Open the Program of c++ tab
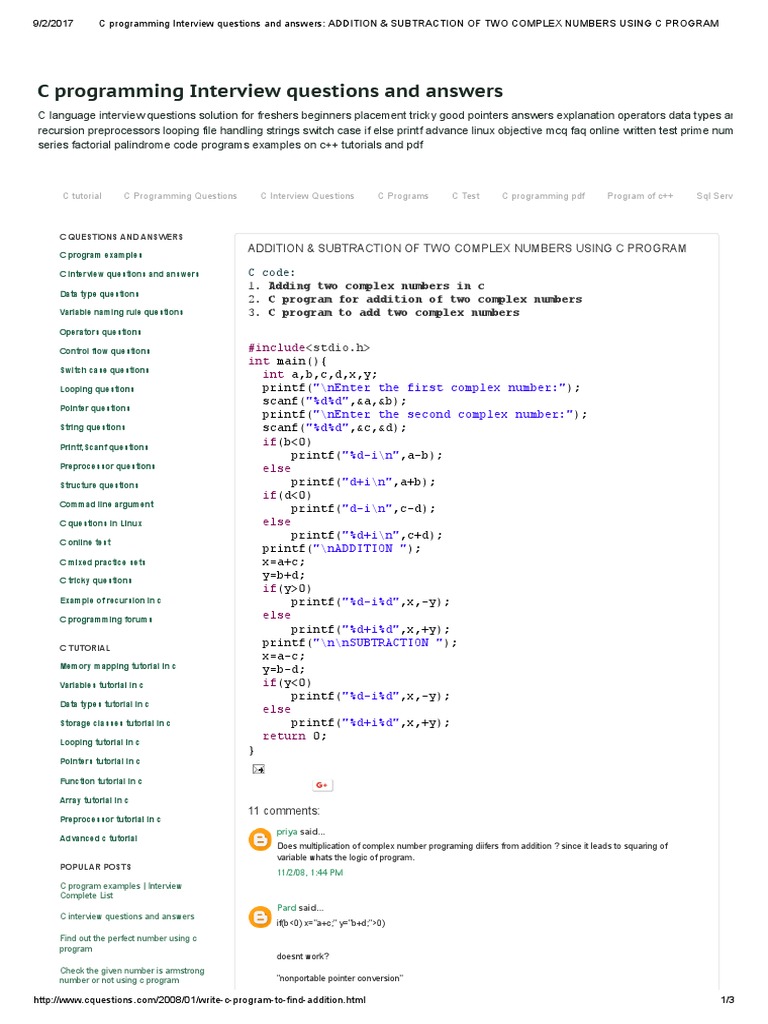 coord(640,196)
